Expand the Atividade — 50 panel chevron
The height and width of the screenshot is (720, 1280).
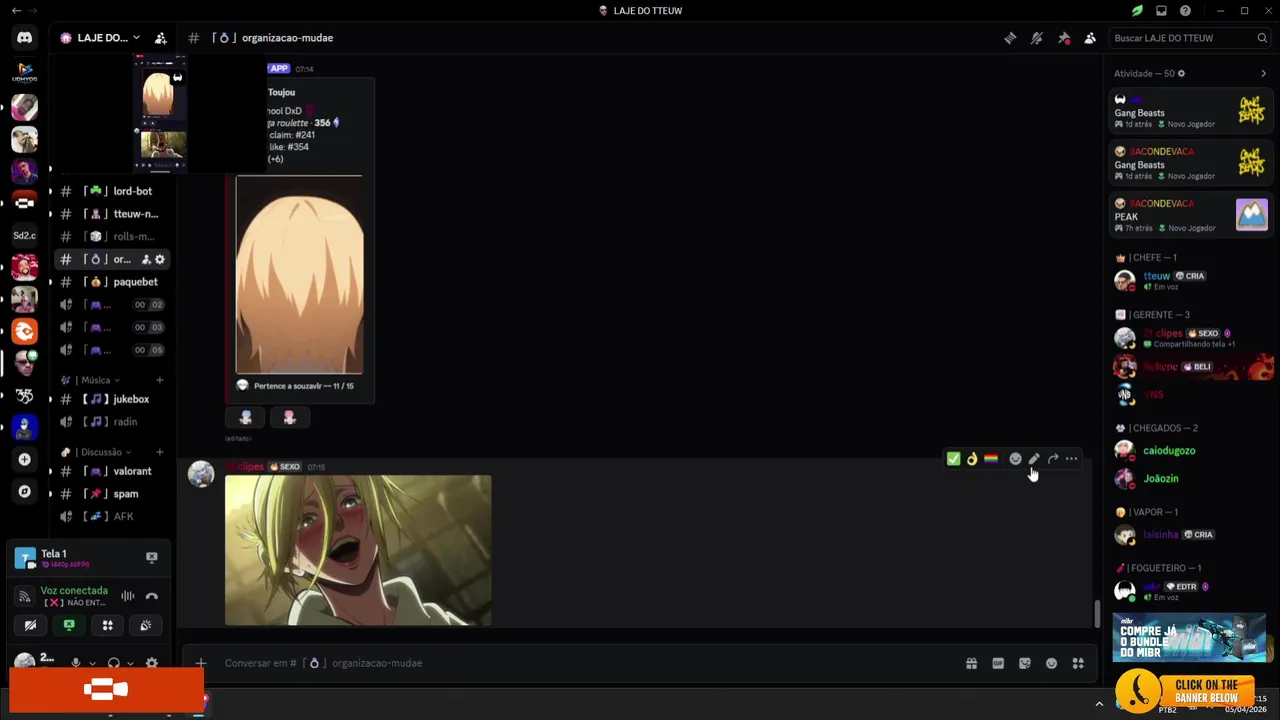point(1263,73)
